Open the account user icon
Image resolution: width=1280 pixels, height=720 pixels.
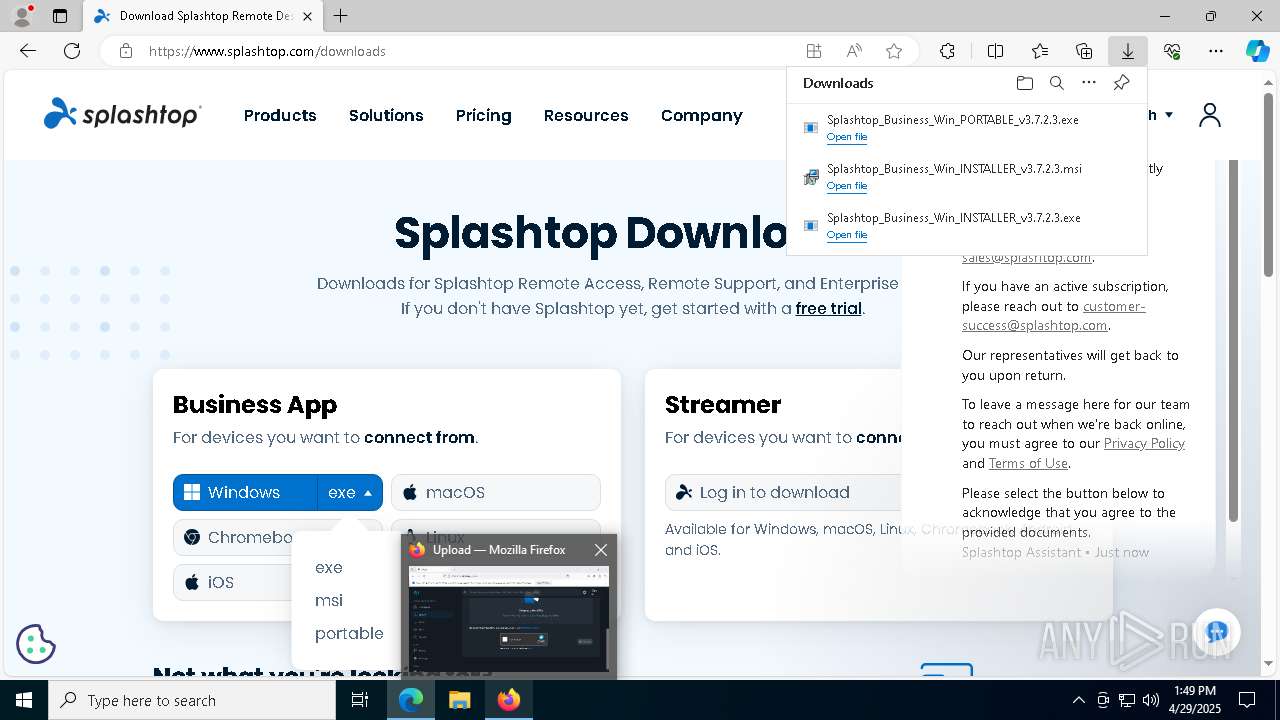[1209, 115]
